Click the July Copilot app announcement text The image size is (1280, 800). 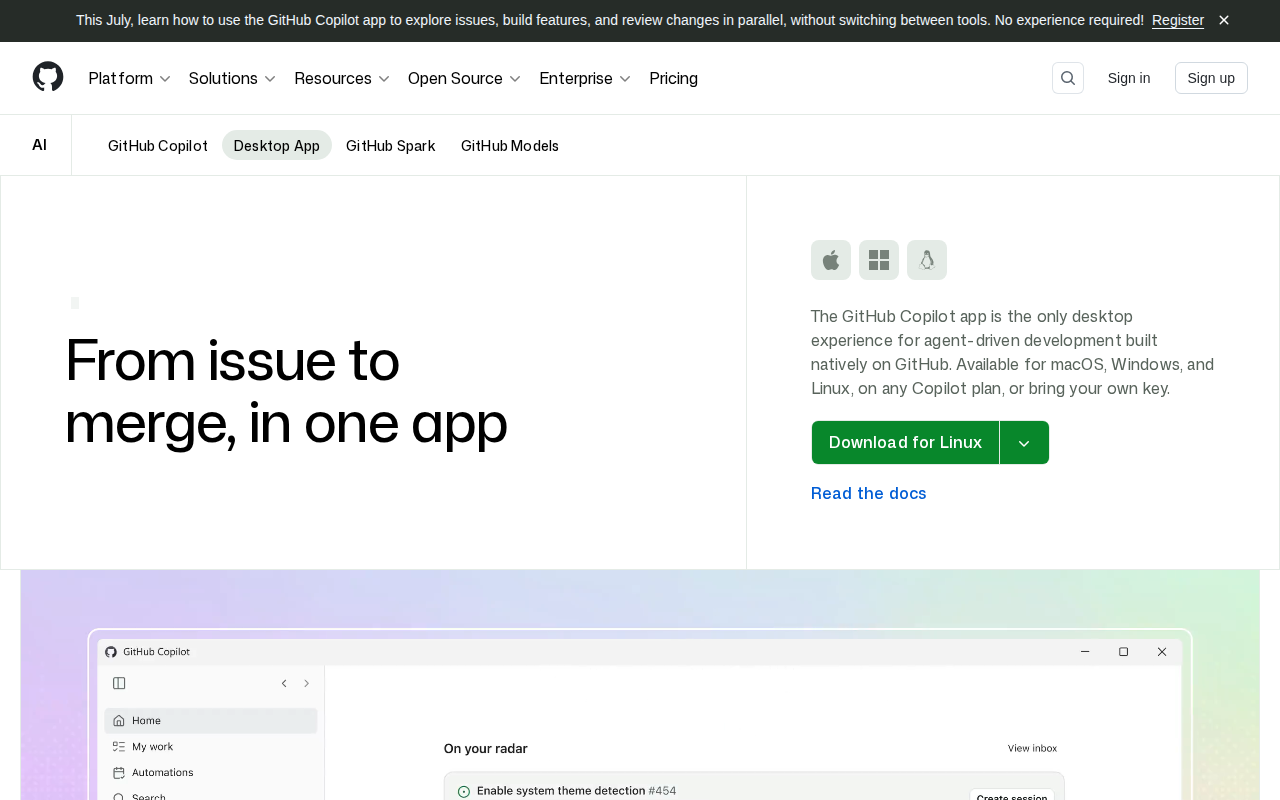[x=610, y=20]
